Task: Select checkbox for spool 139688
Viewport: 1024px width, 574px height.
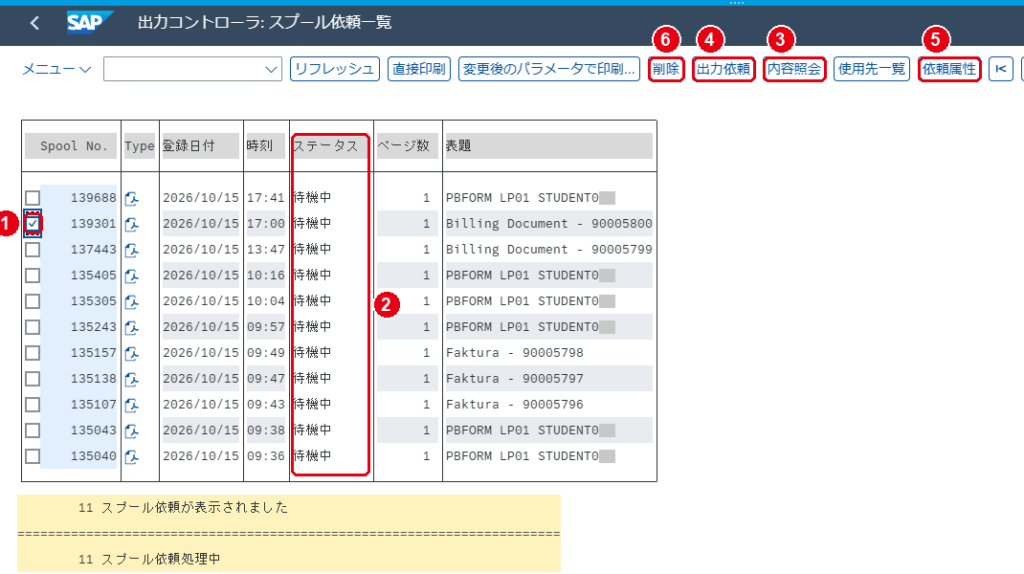Action: click(x=33, y=198)
